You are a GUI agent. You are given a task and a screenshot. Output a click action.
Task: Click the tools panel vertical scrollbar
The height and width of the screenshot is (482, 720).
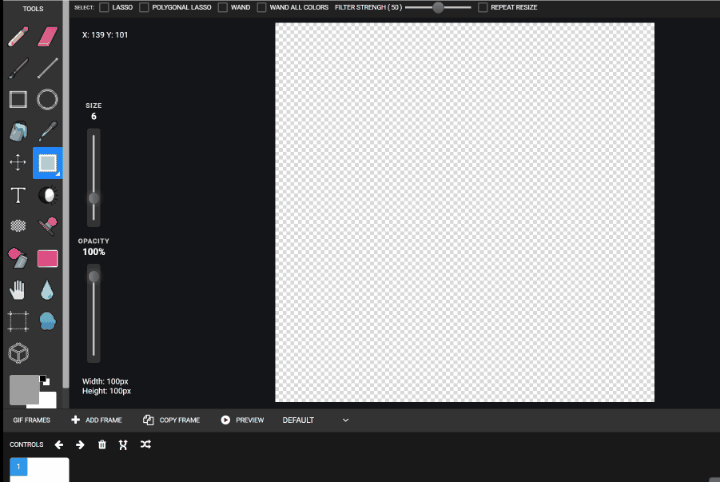66,194
